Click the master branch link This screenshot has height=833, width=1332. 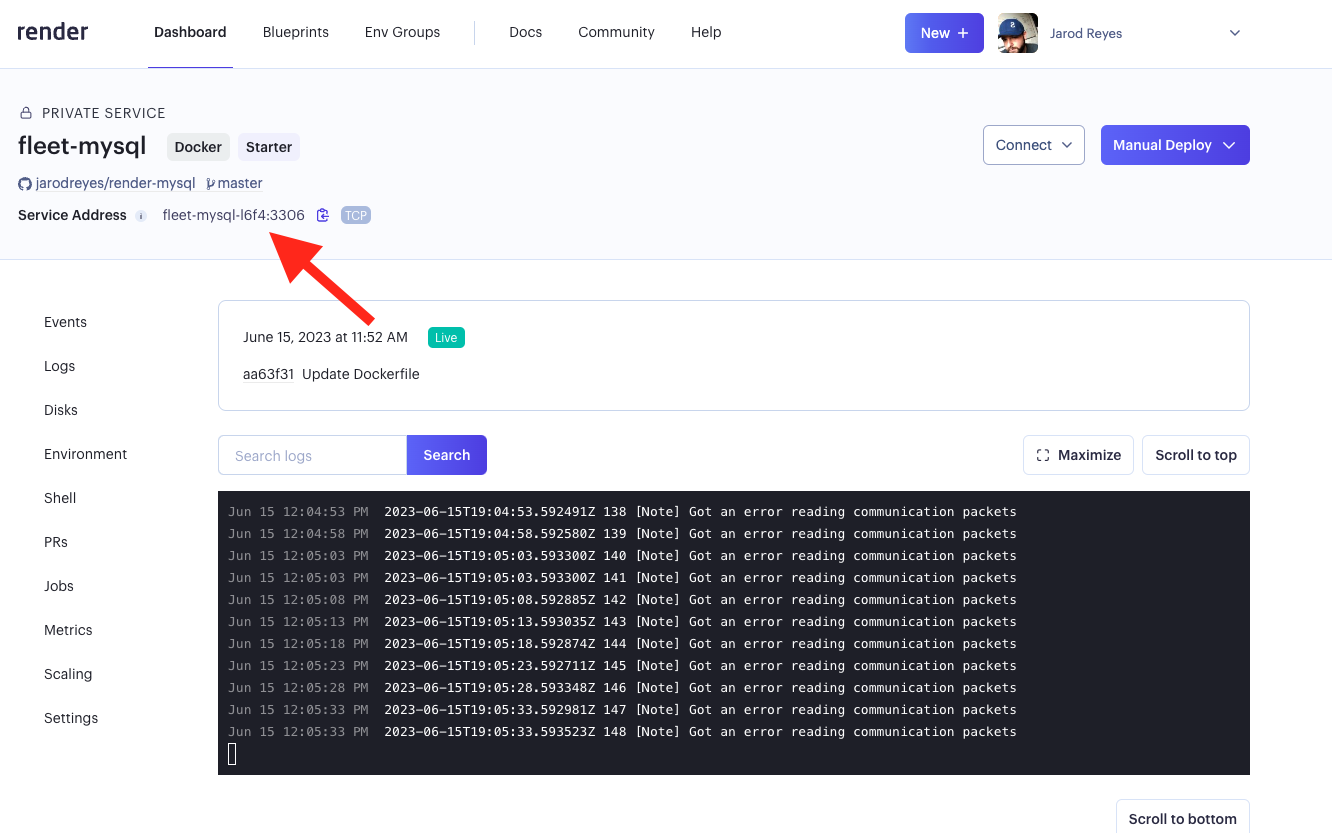click(240, 184)
